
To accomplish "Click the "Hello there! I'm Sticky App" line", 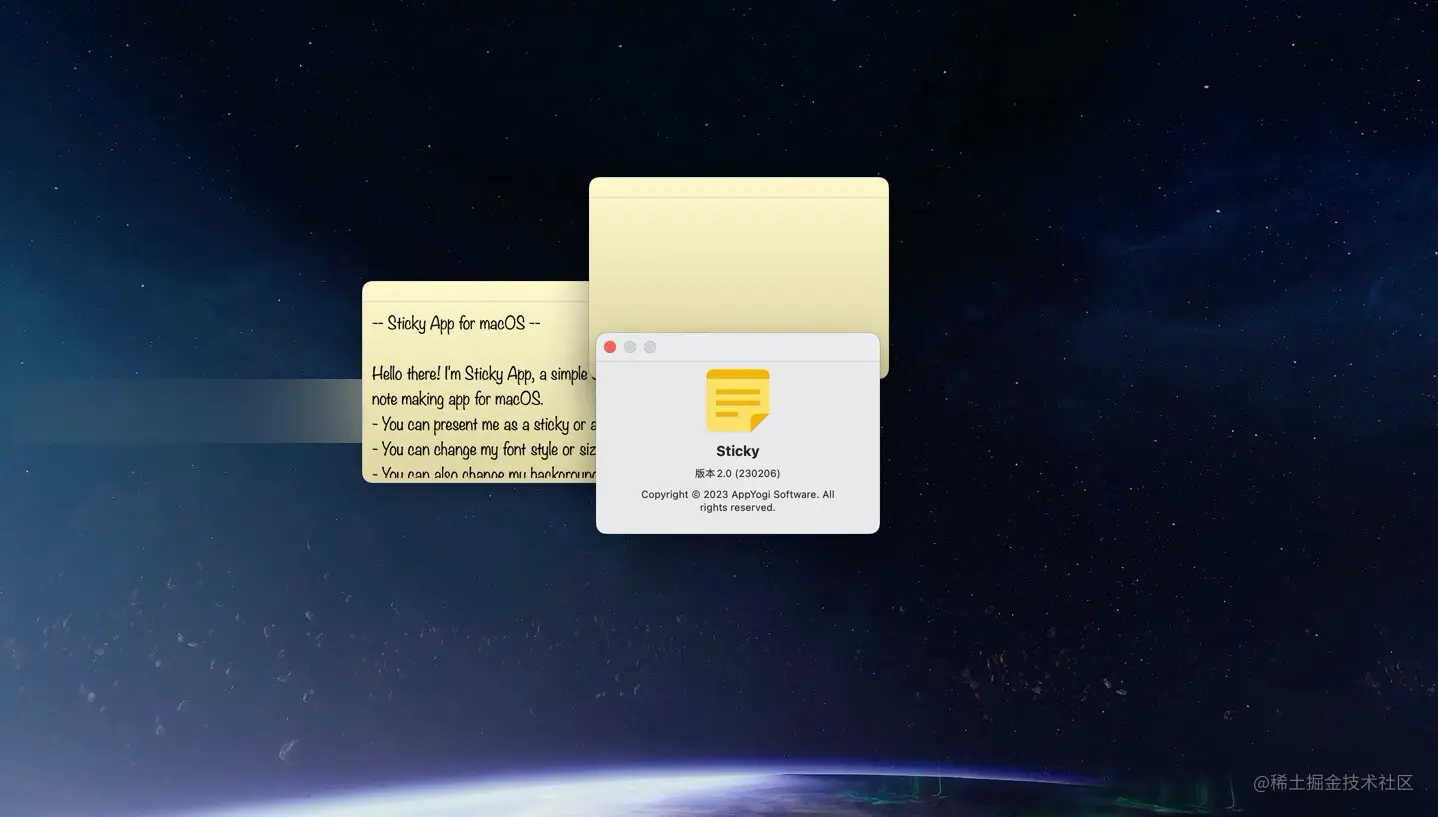I will tap(483, 374).
